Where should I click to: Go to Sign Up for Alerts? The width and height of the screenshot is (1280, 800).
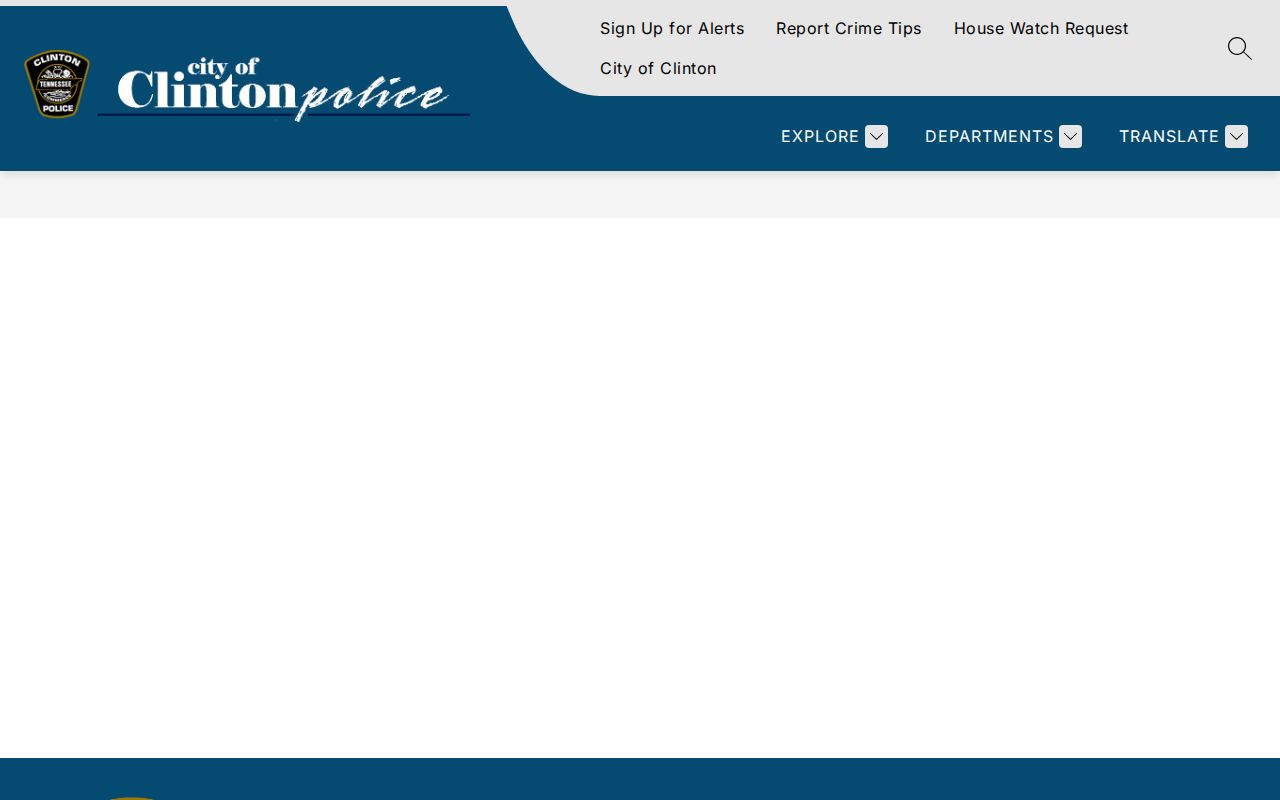point(672,28)
